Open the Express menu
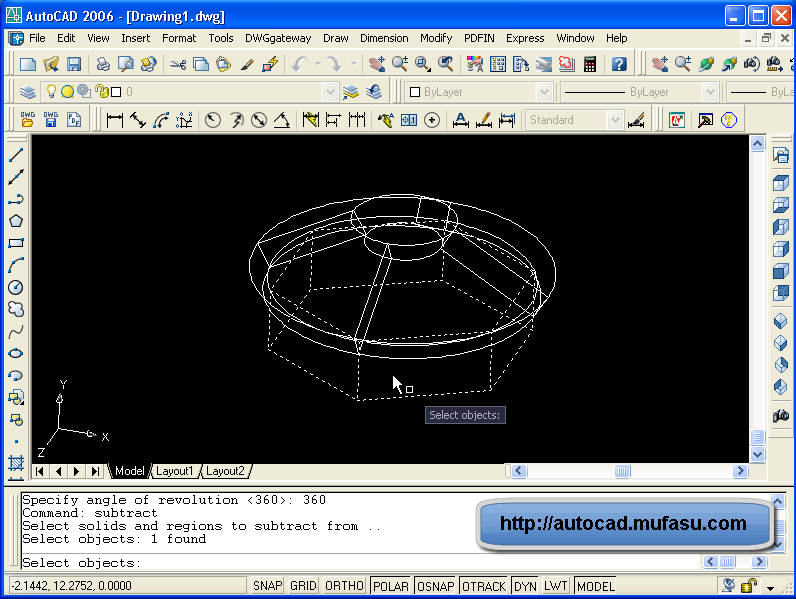This screenshot has height=599, width=796. (x=525, y=38)
